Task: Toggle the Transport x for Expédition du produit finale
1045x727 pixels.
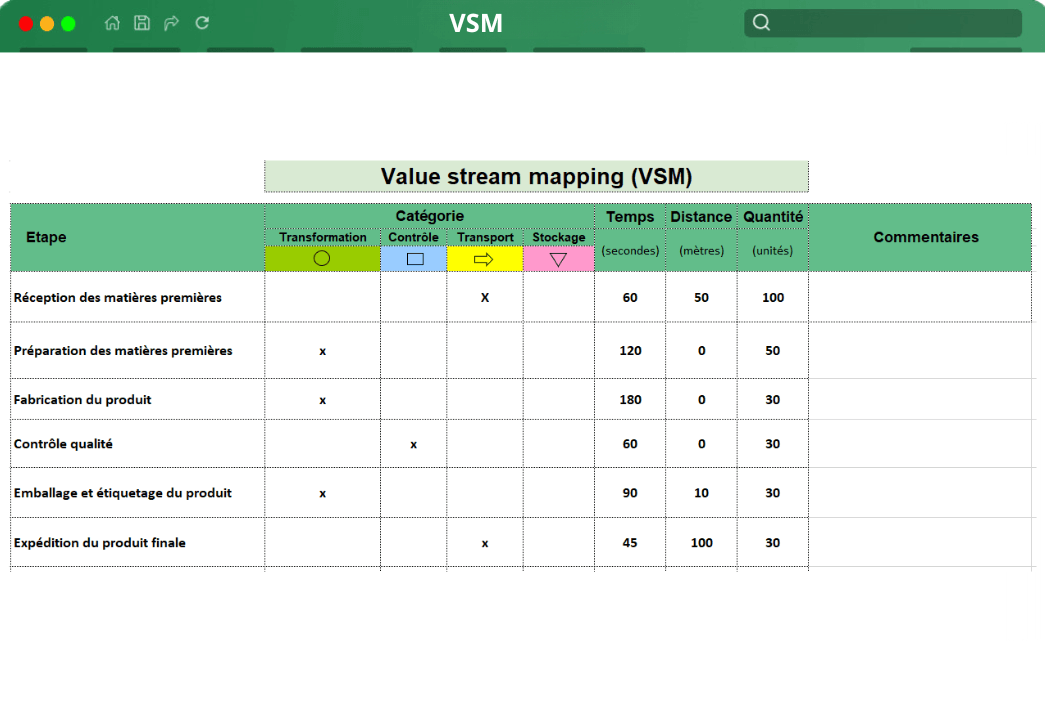Action: point(485,542)
